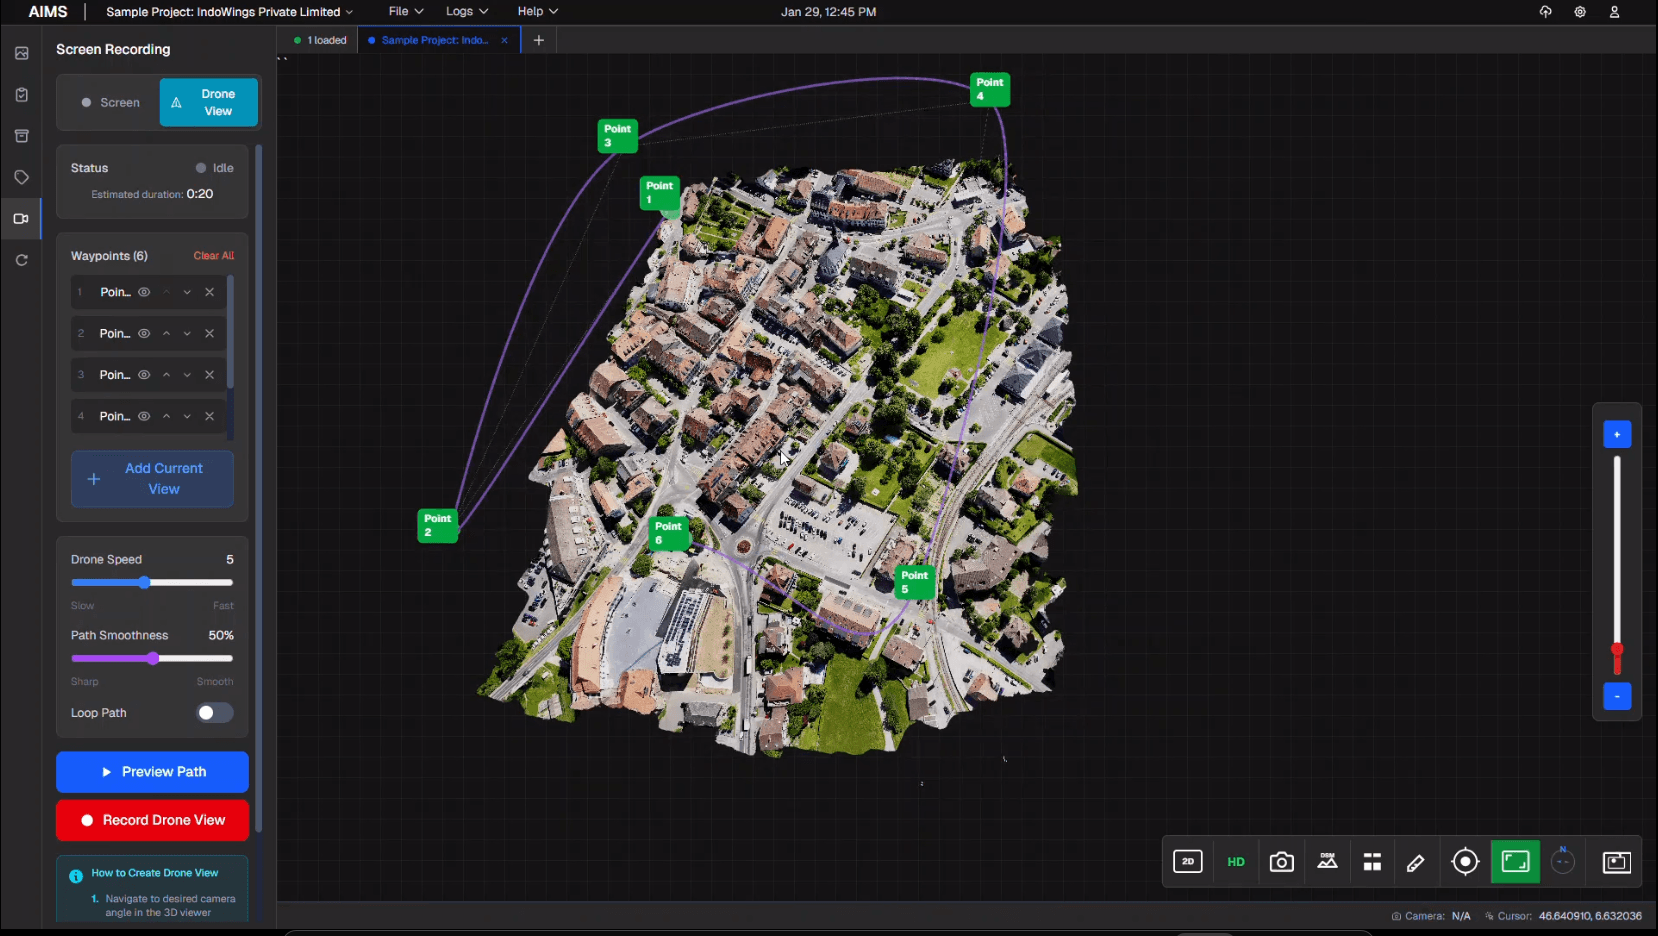Open the Help menu
This screenshot has height=936, width=1658.
[x=537, y=12]
